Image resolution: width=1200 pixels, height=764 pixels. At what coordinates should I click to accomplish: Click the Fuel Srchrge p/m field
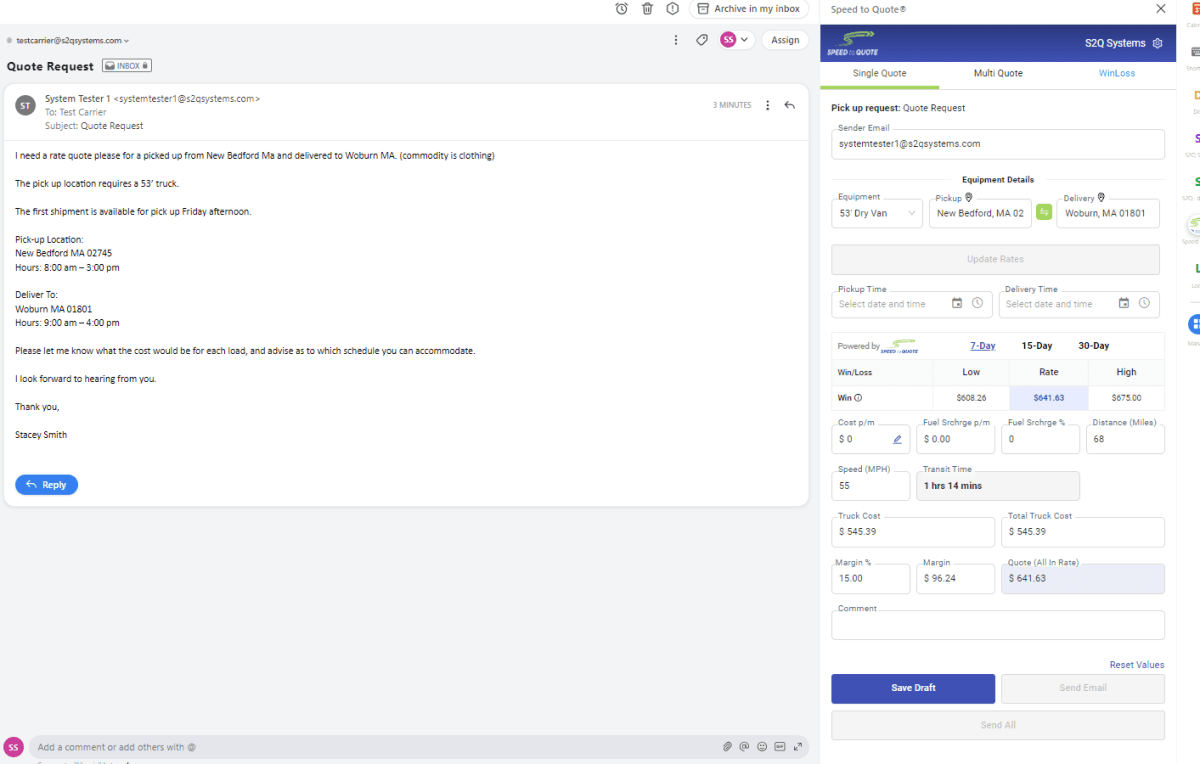(x=955, y=439)
